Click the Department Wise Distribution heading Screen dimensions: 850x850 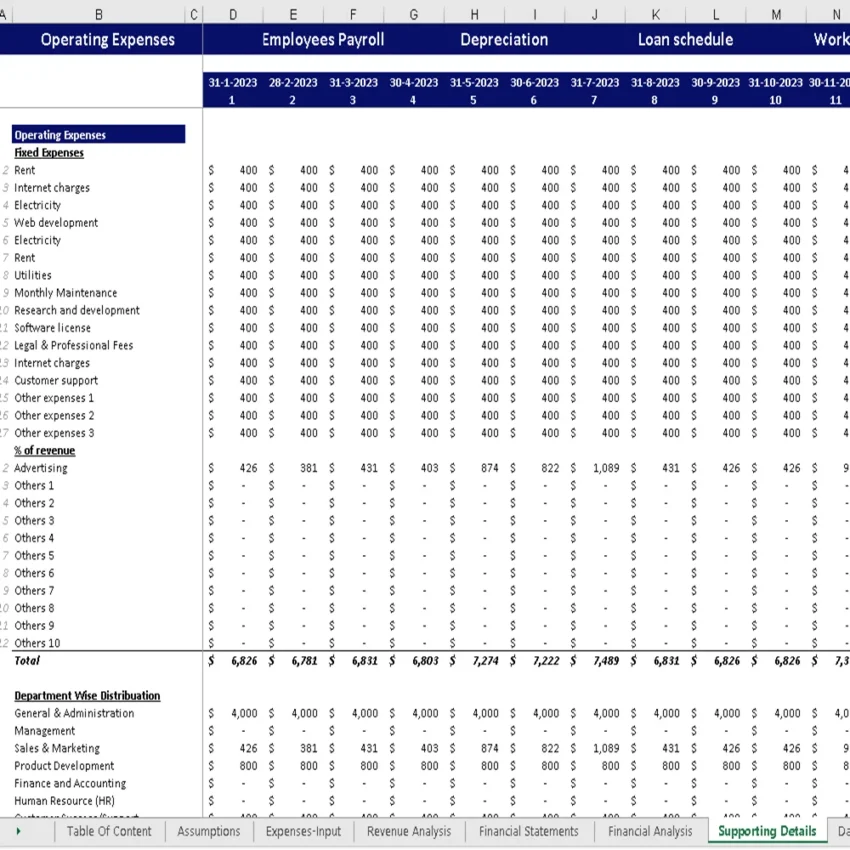(x=88, y=695)
